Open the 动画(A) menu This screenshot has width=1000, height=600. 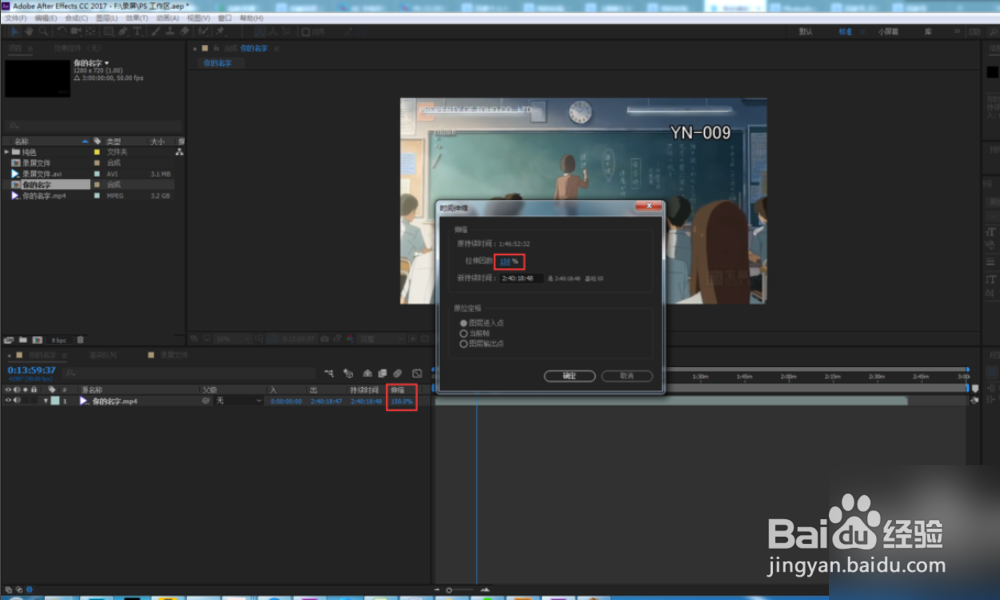(167, 18)
